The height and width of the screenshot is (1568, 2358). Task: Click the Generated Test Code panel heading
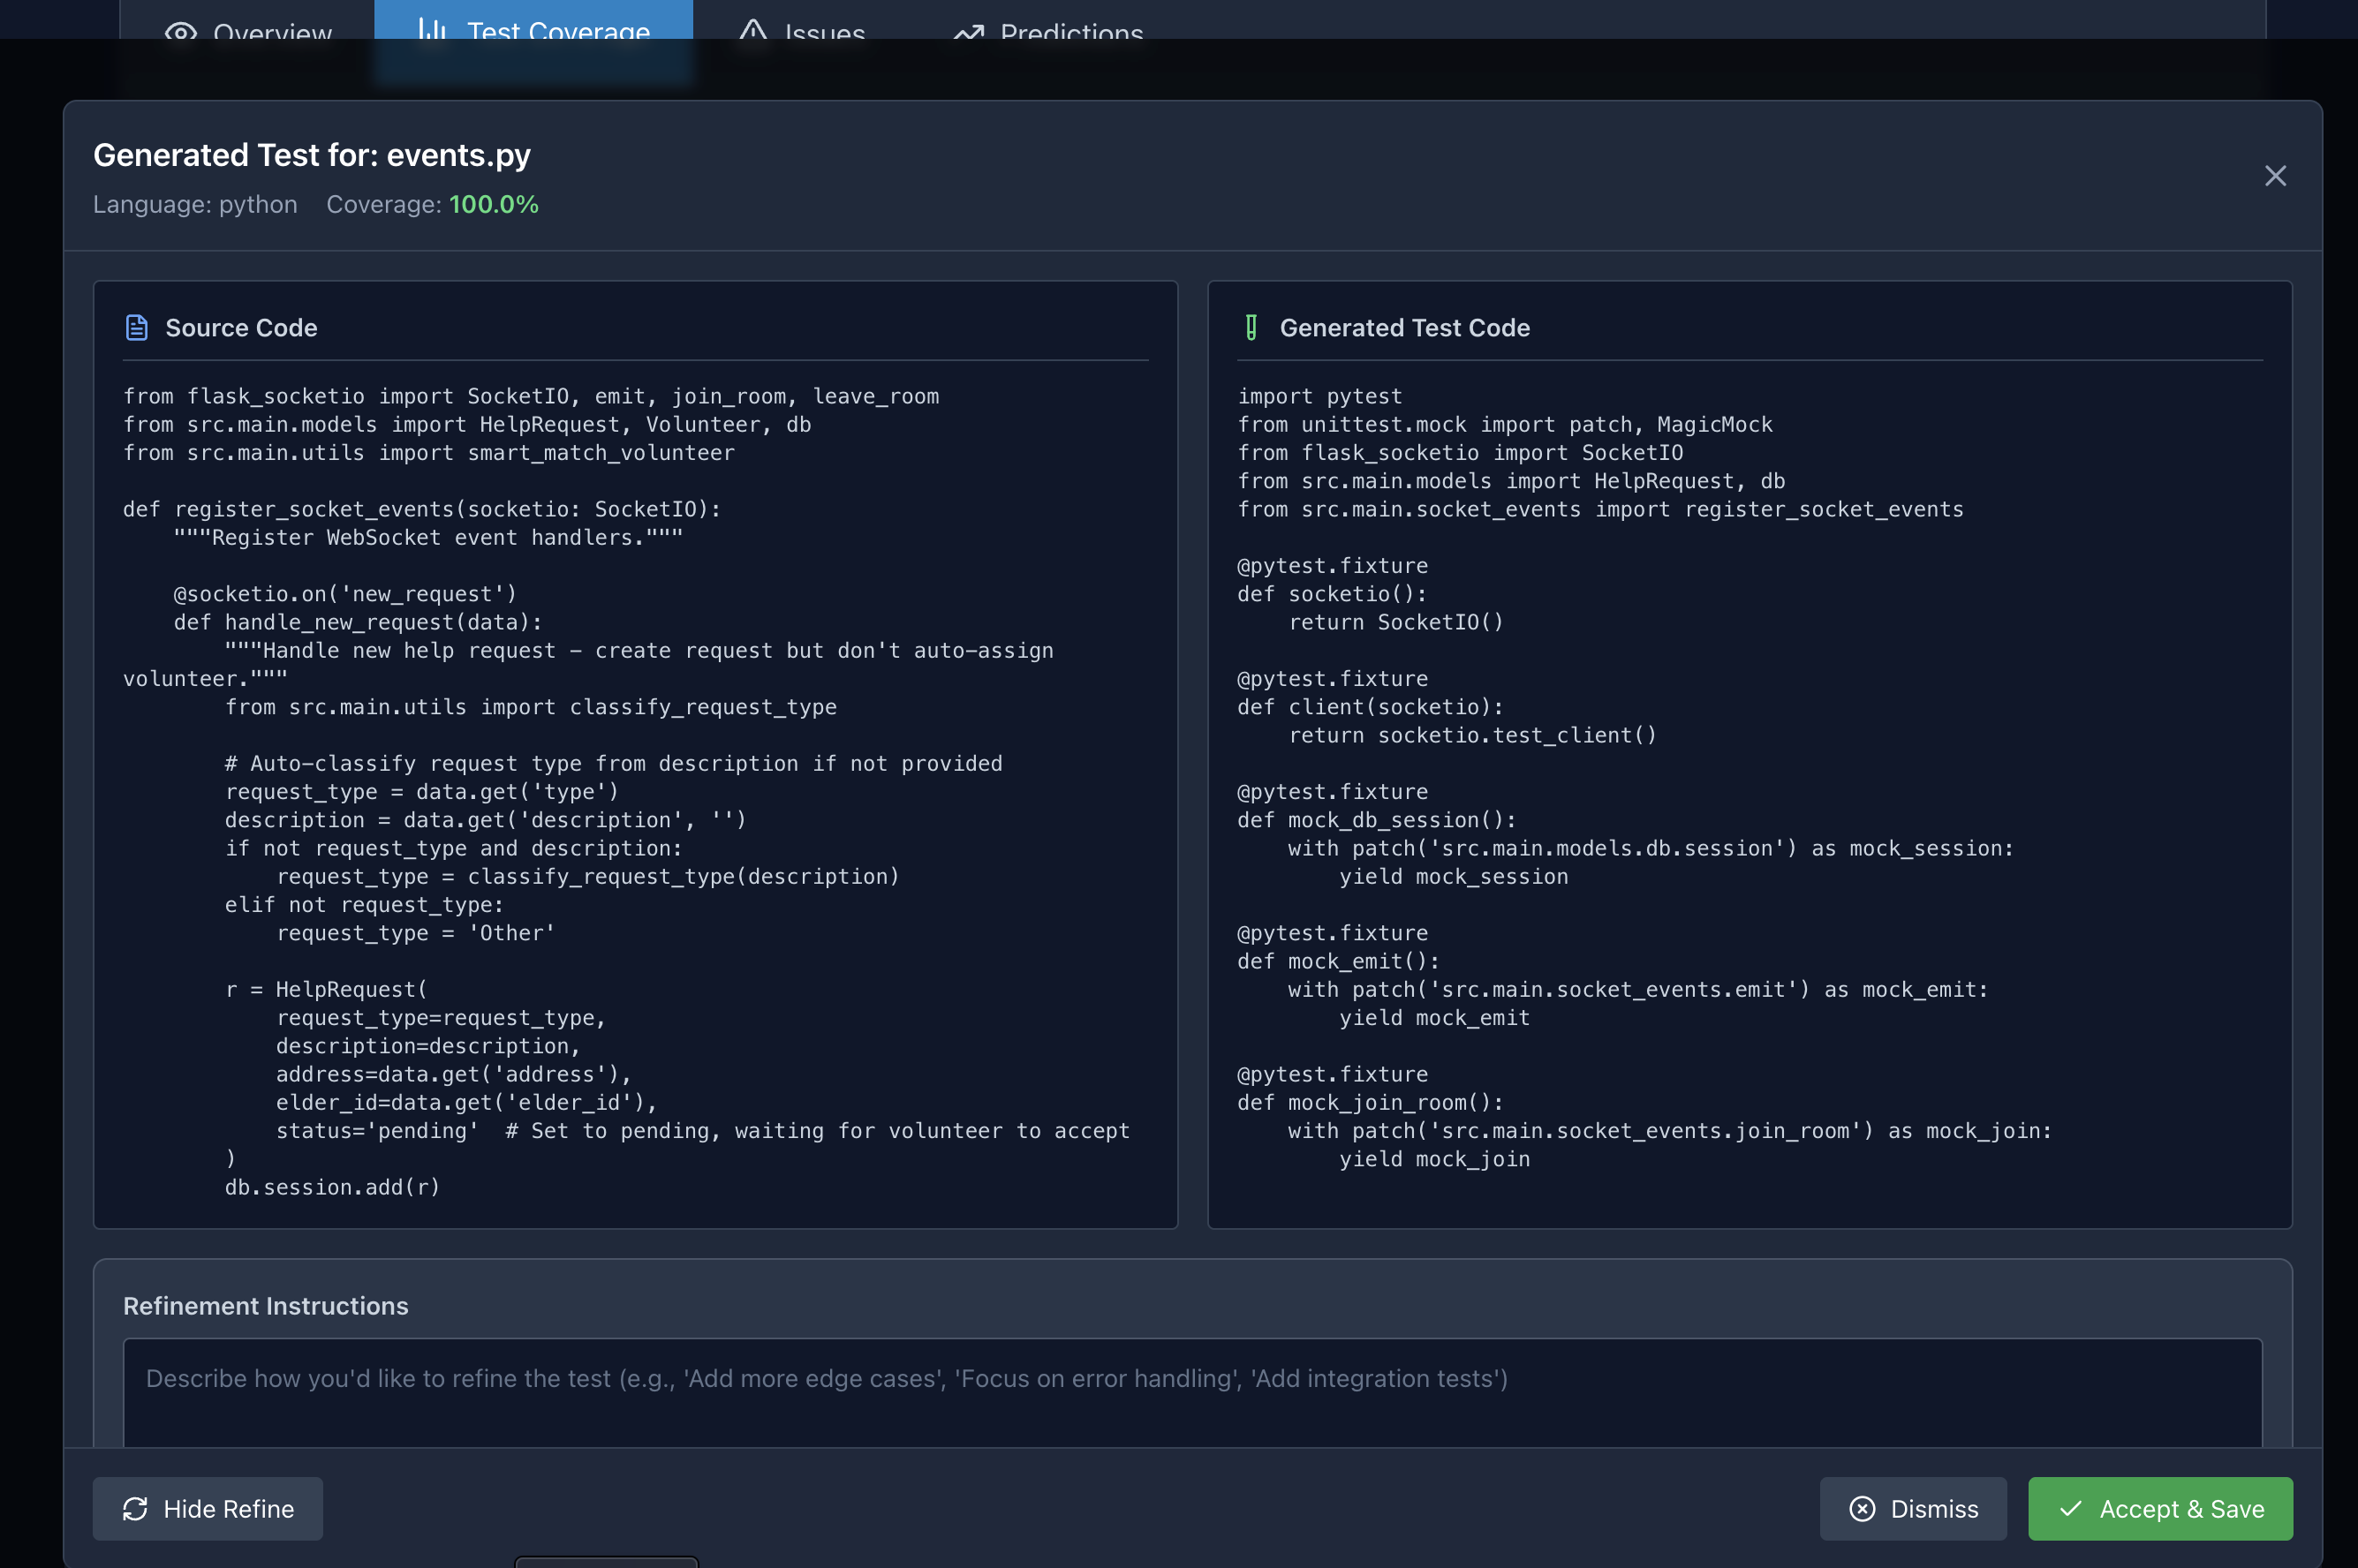click(x=1404, y=328)
